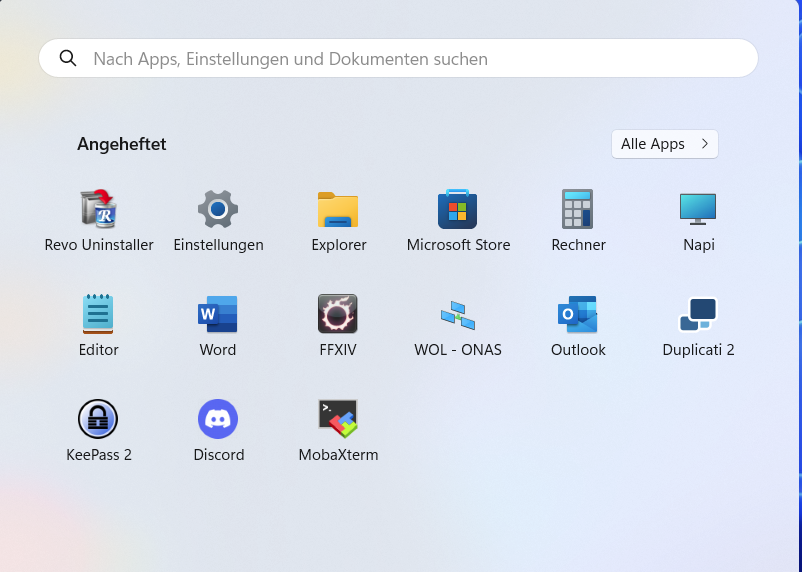This screenshot has width=802, height=572.
Task: Start FFXIV game icon
Action: (338, 314)
